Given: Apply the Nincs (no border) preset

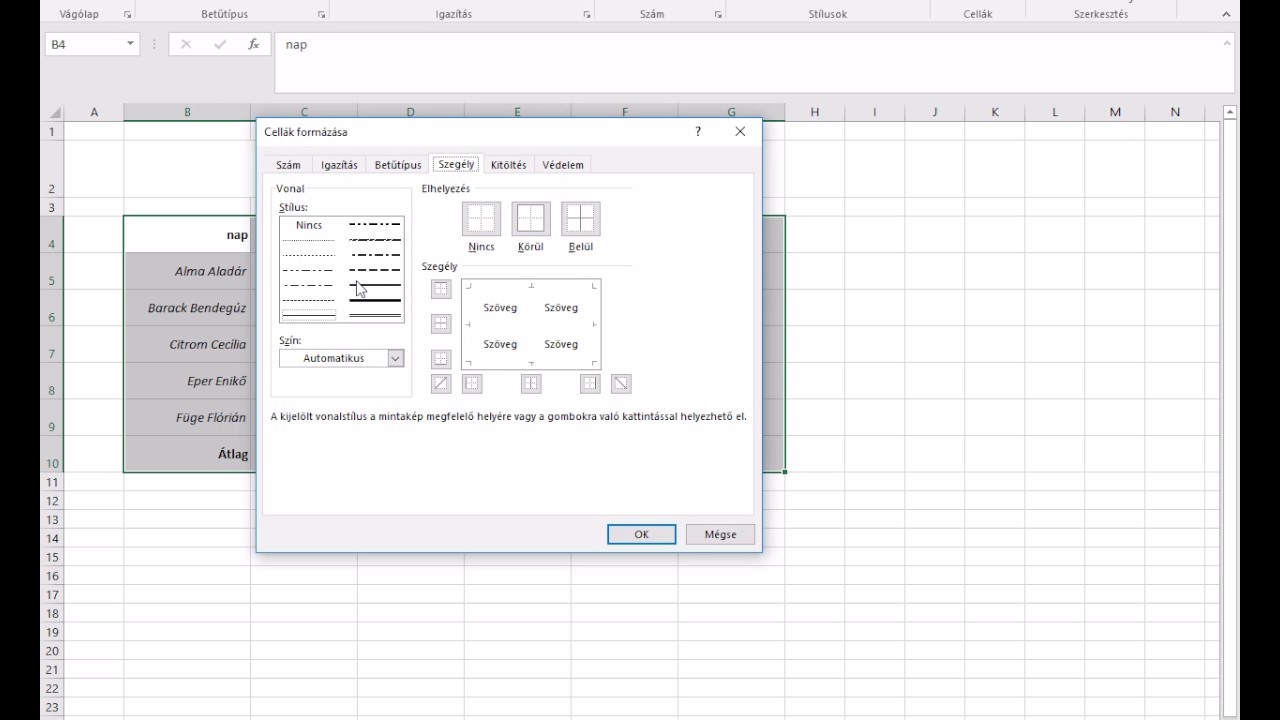Looking at the screenshot, I should [x=481, y=218].
